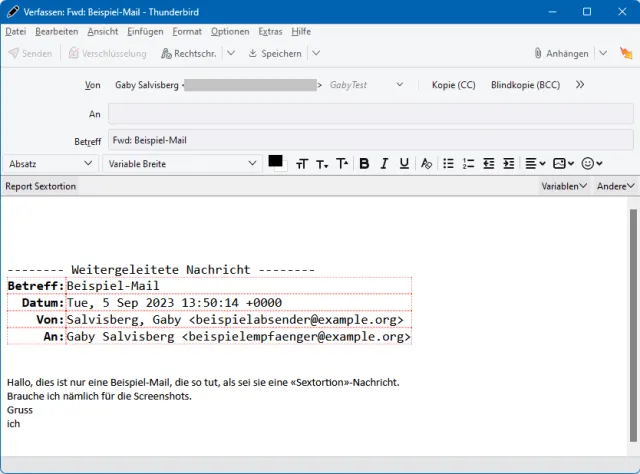Click the Report Sextortion button
The width and height of the screenshot is (640, 474).
point(40,186)
